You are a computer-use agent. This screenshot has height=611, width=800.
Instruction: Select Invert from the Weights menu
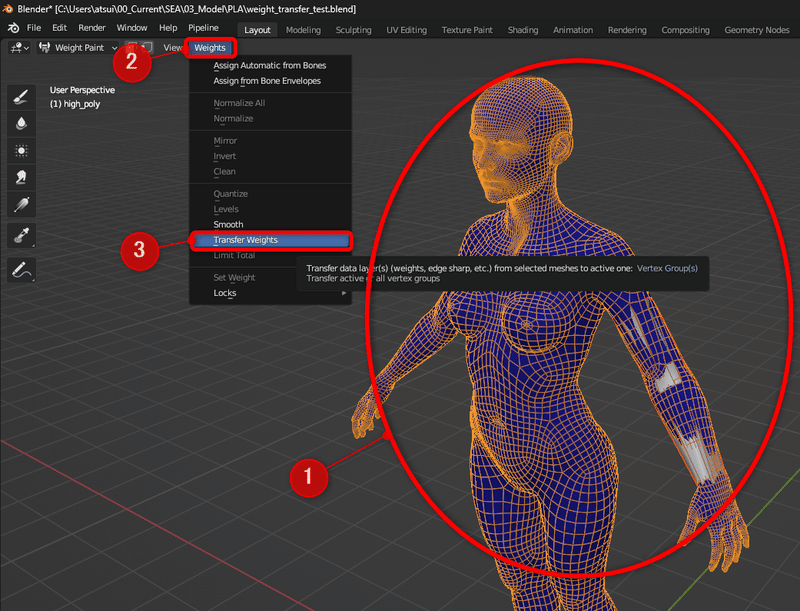(270, 156)
